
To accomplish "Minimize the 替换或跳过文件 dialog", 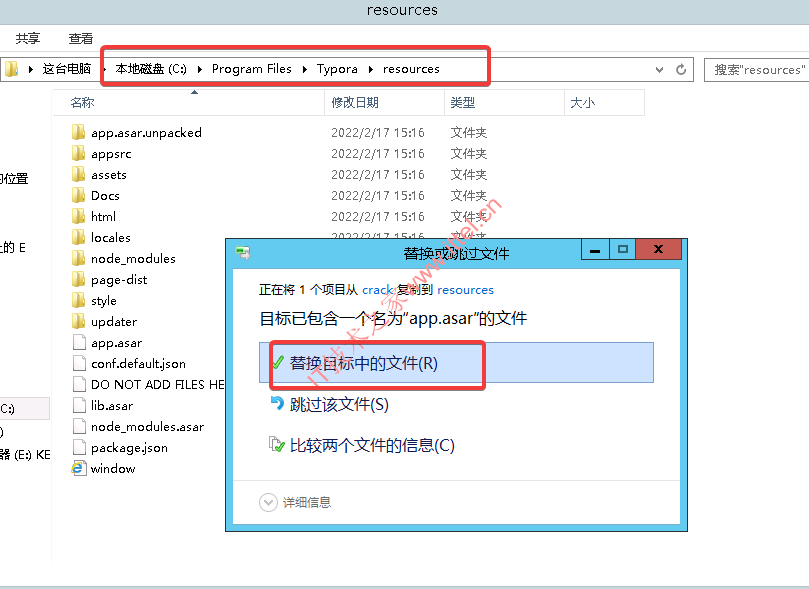I will tap(595, 250).
